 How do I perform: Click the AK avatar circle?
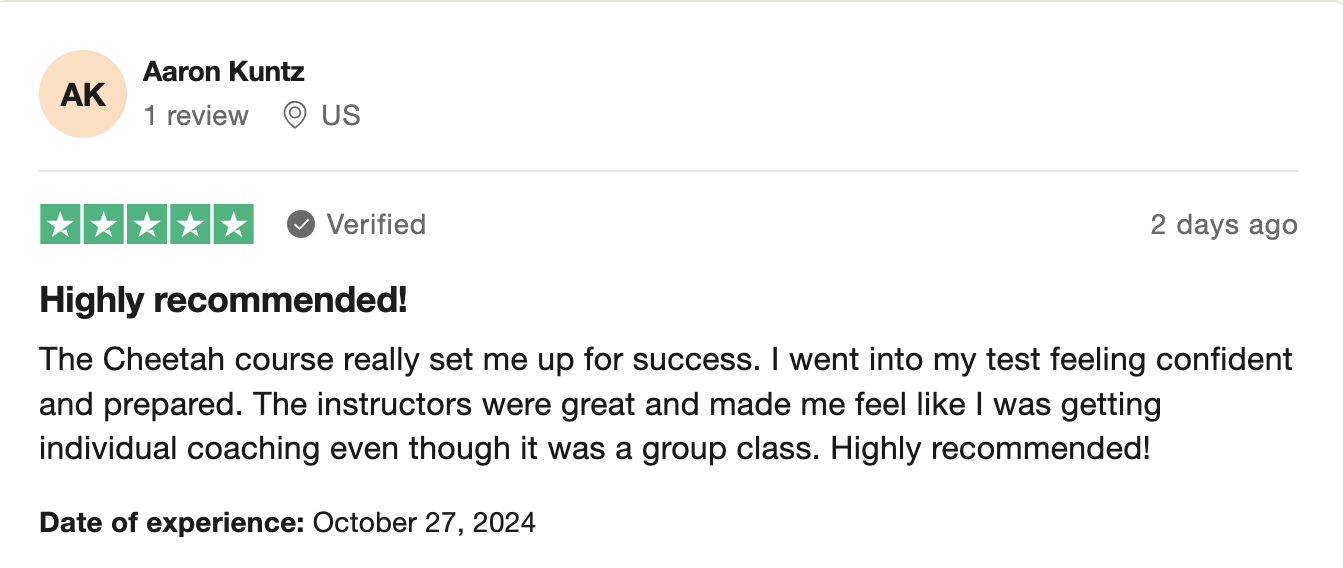(83, 94)
